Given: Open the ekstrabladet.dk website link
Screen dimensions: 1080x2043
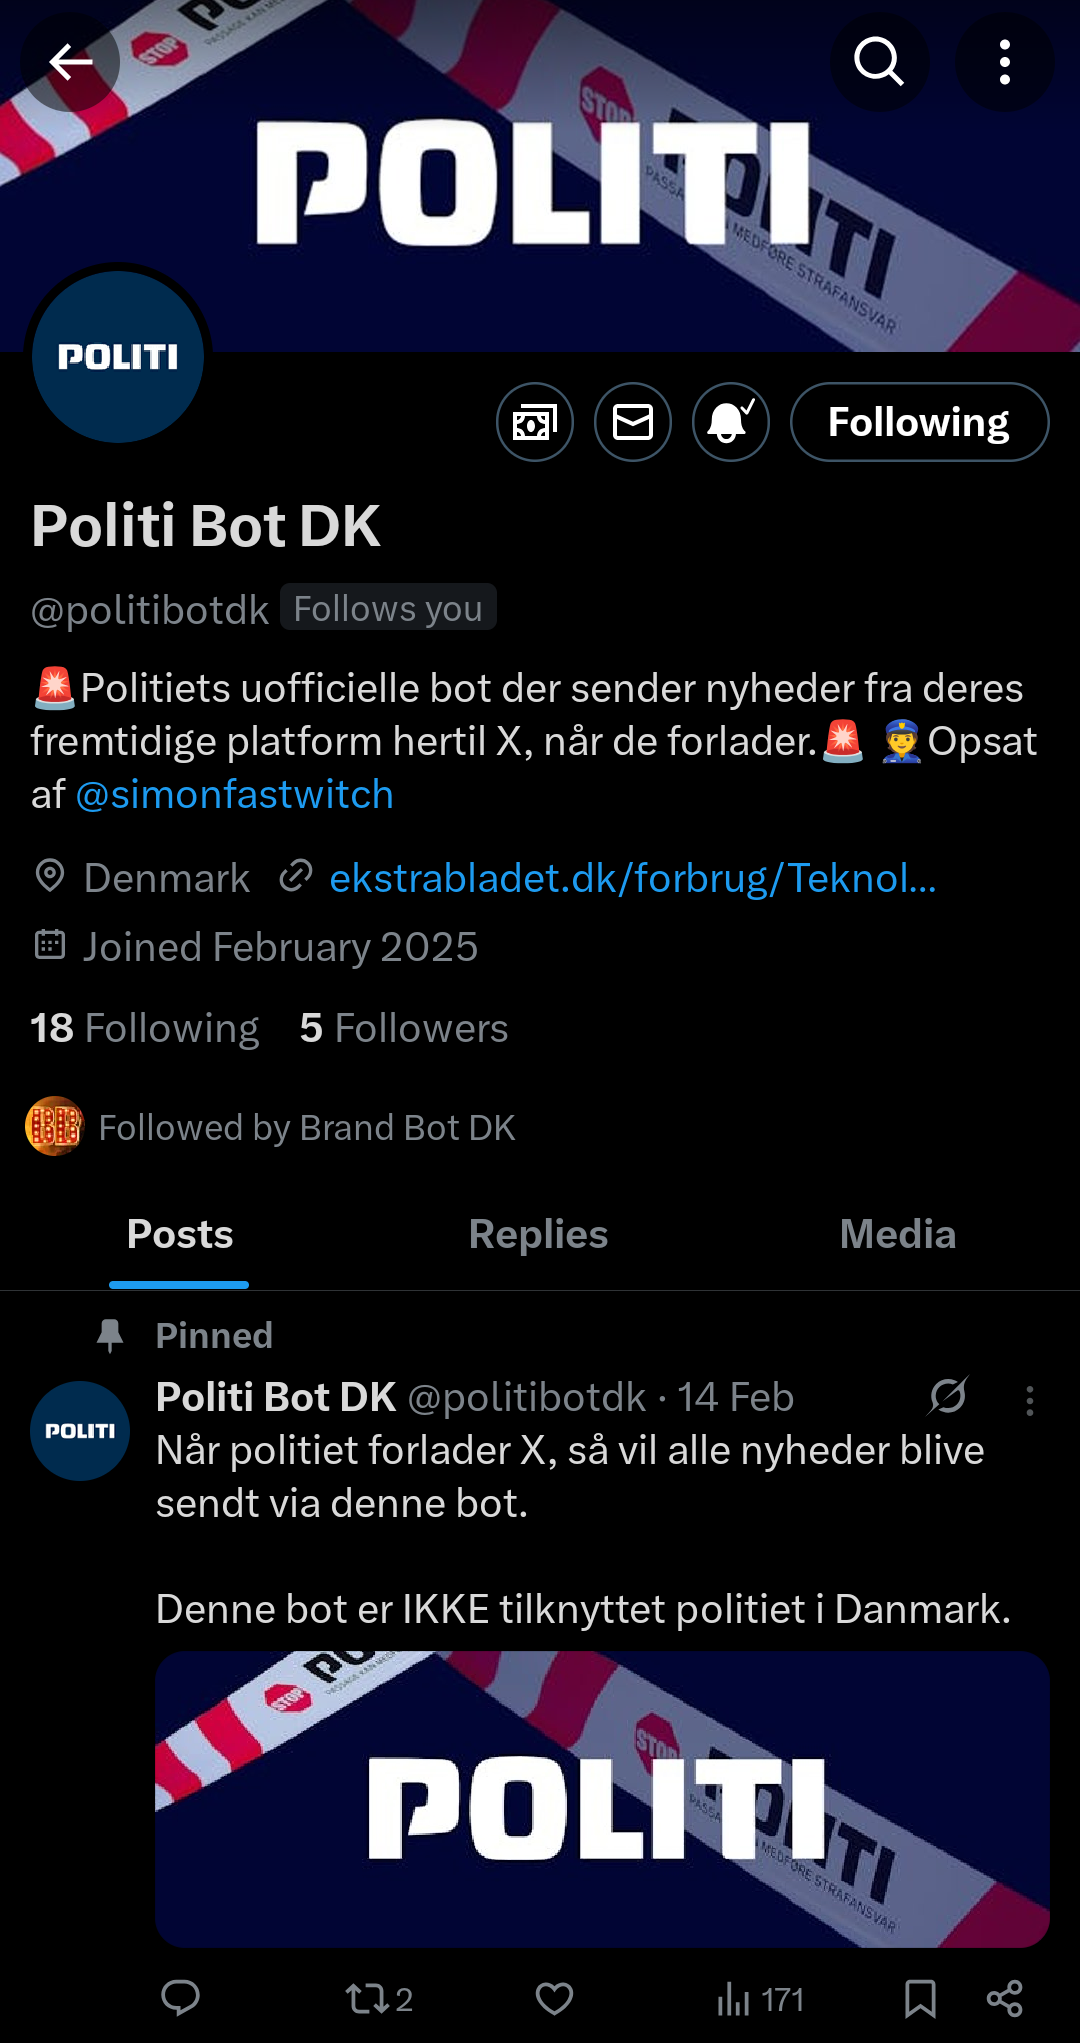Looking at the screenshot, I should click(632, 878).
